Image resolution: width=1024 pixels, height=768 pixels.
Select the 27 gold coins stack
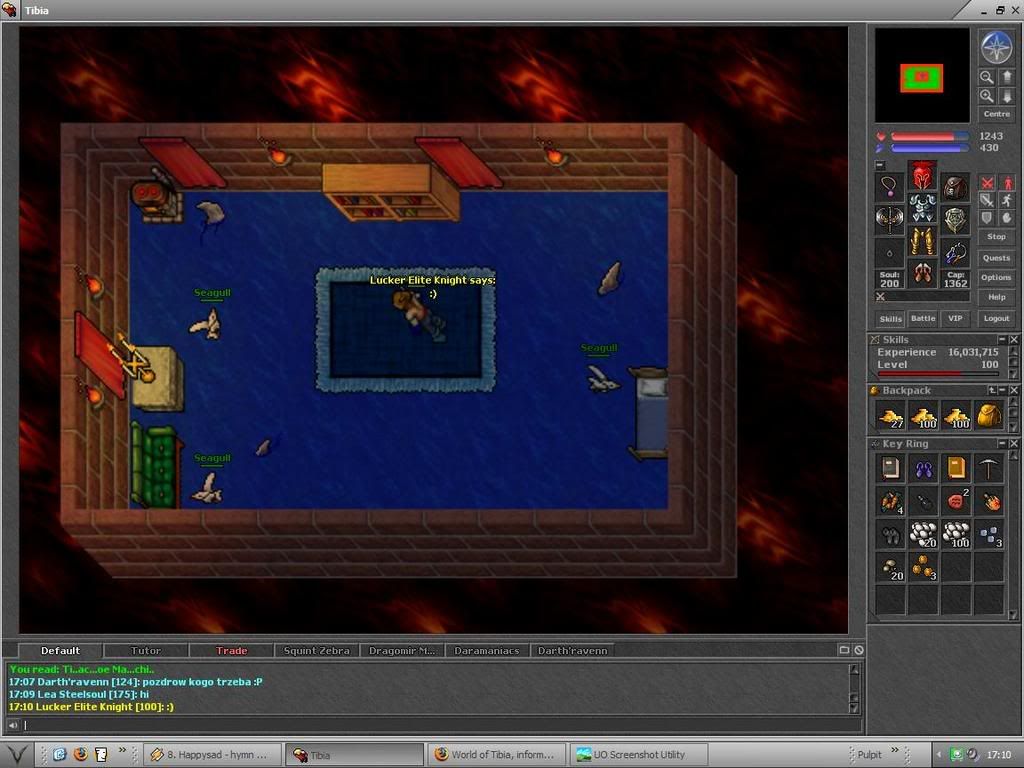coord(891,417)
